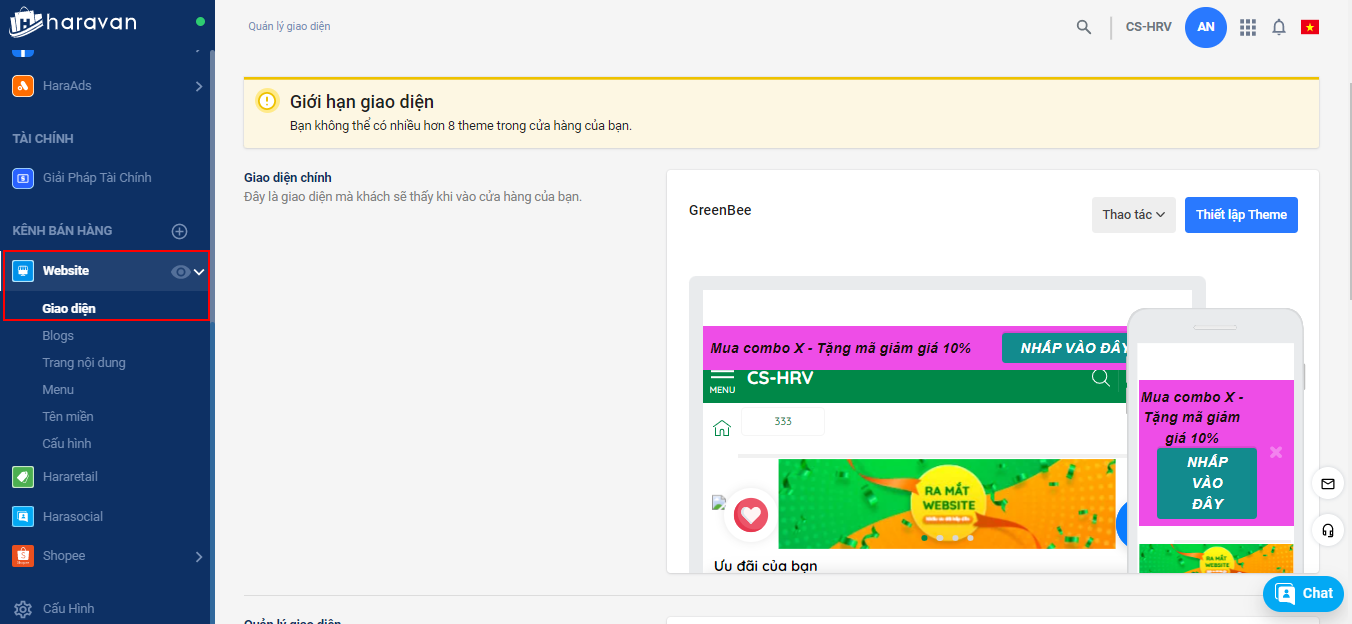The width and height of the screenshot is (1352, 624).
Task: Click the AN user avatar
Action: click(x=1206, y=27)
